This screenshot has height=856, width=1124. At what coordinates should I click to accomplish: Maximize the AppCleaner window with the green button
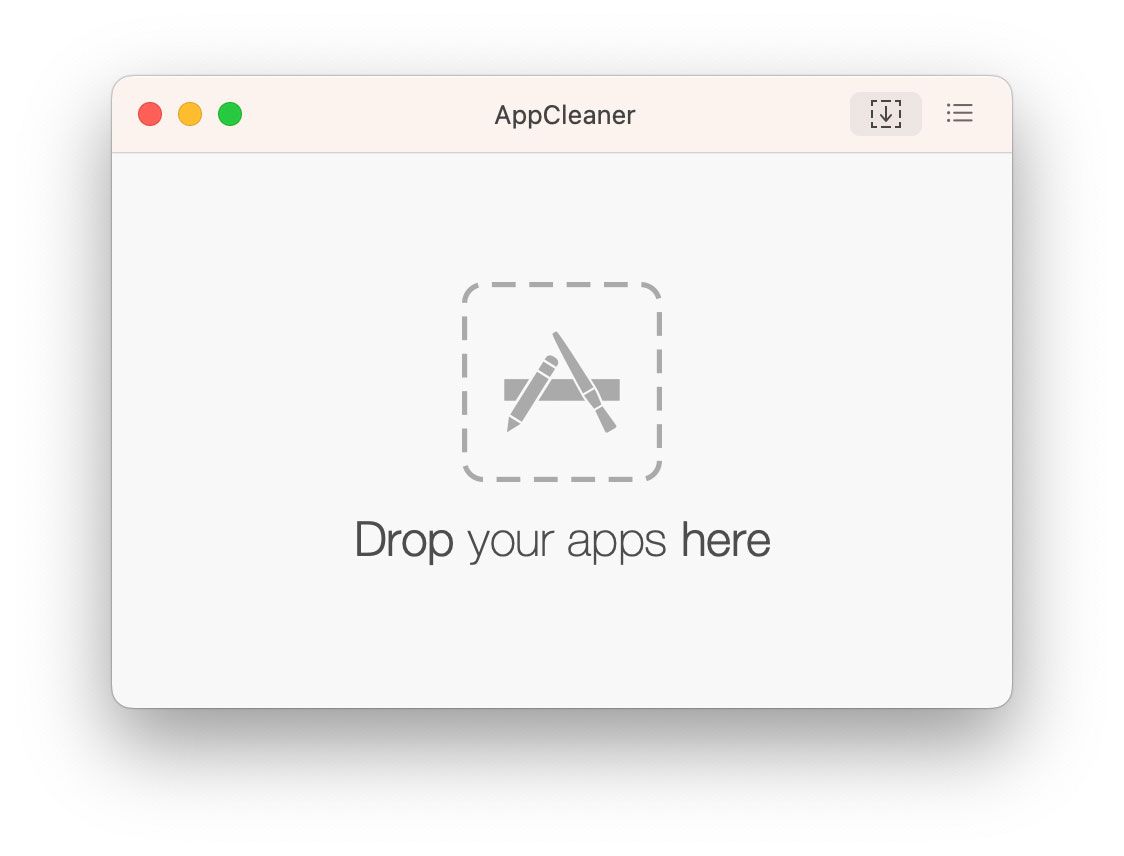(x=230, y=114)
